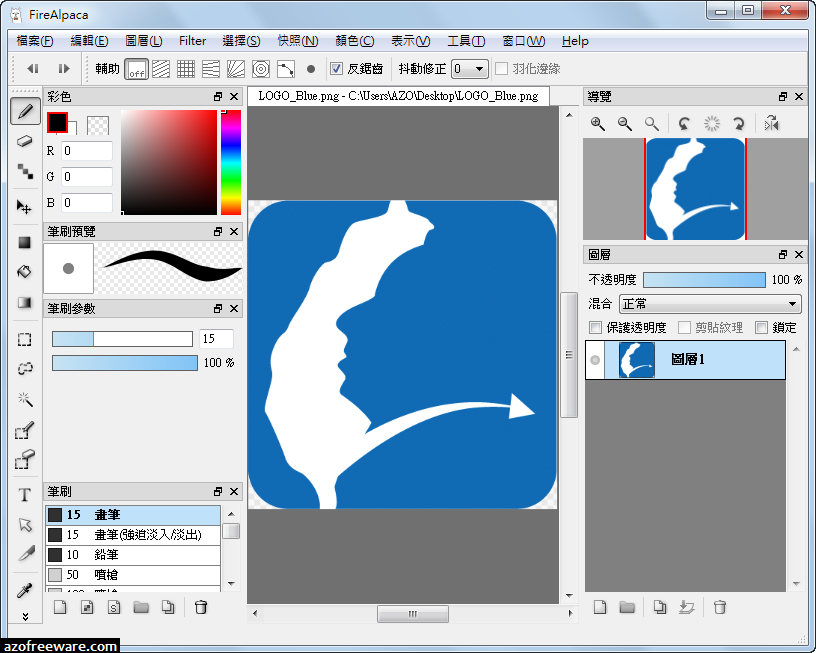Enable curve snap guide
Screen dimensions: 816x653
pyautogui.click(x=286, y=69)
